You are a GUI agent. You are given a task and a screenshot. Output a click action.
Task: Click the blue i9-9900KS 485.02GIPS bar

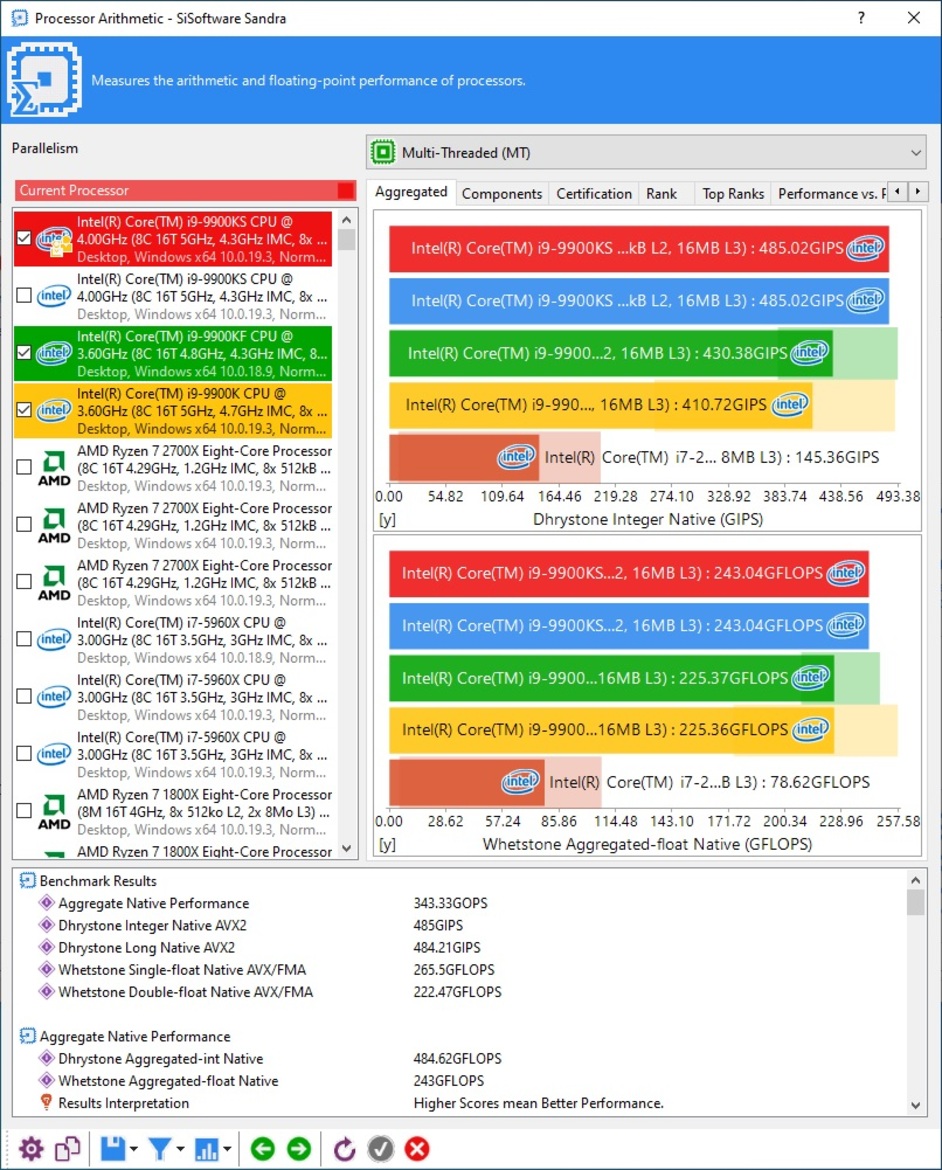click(639, 301)
